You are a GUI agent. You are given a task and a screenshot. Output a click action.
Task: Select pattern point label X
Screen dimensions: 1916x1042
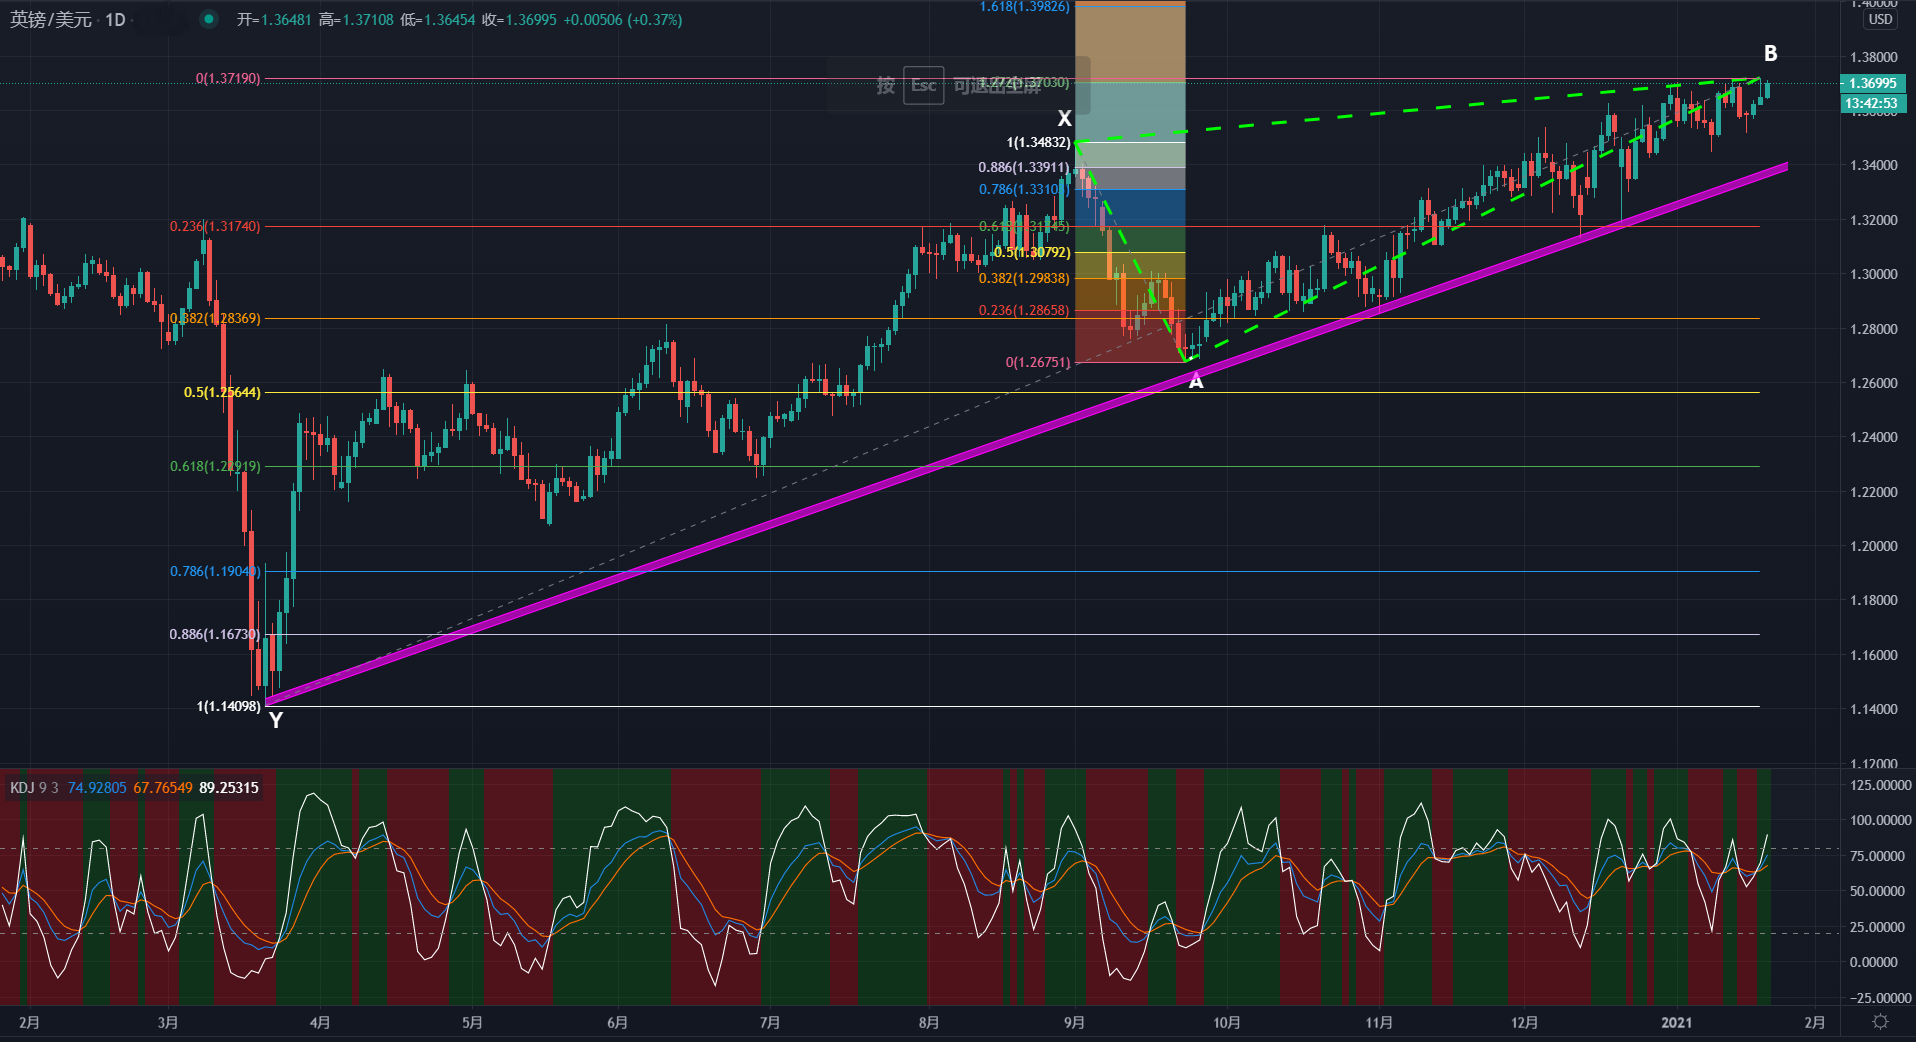tap(1064, 118)
